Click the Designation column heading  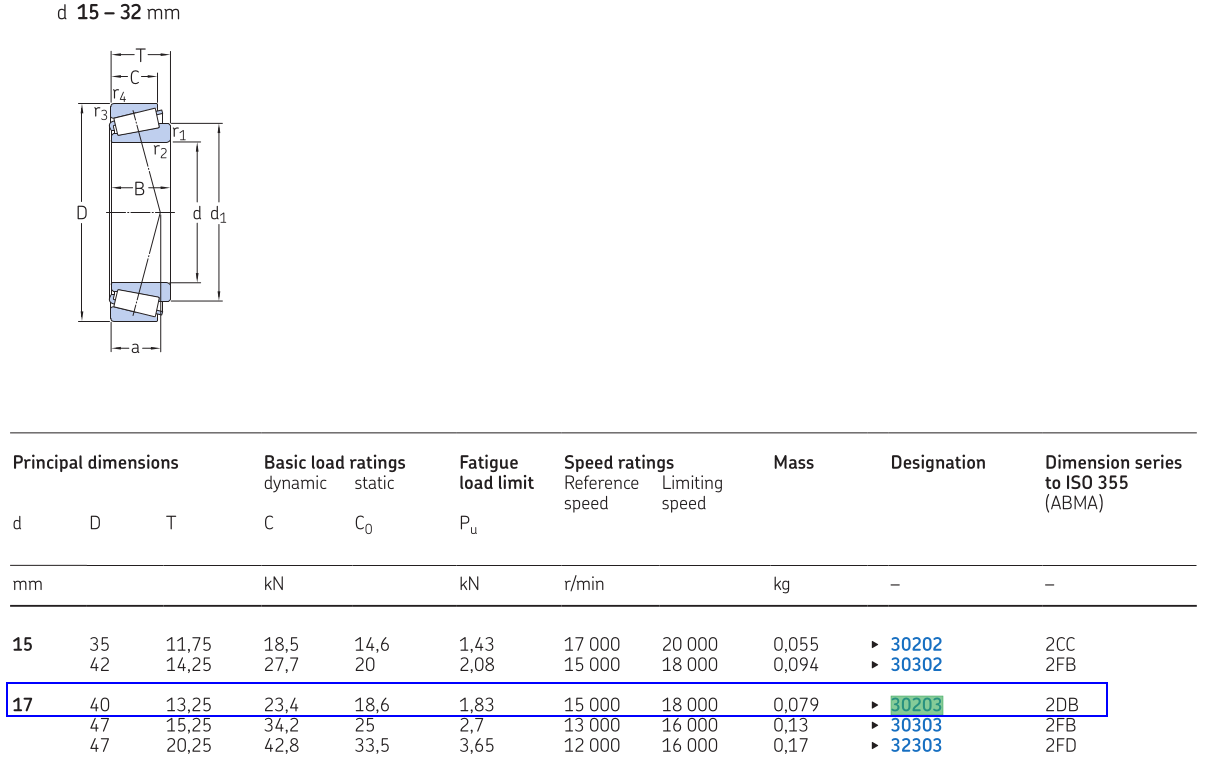click(x=937, y=462)
